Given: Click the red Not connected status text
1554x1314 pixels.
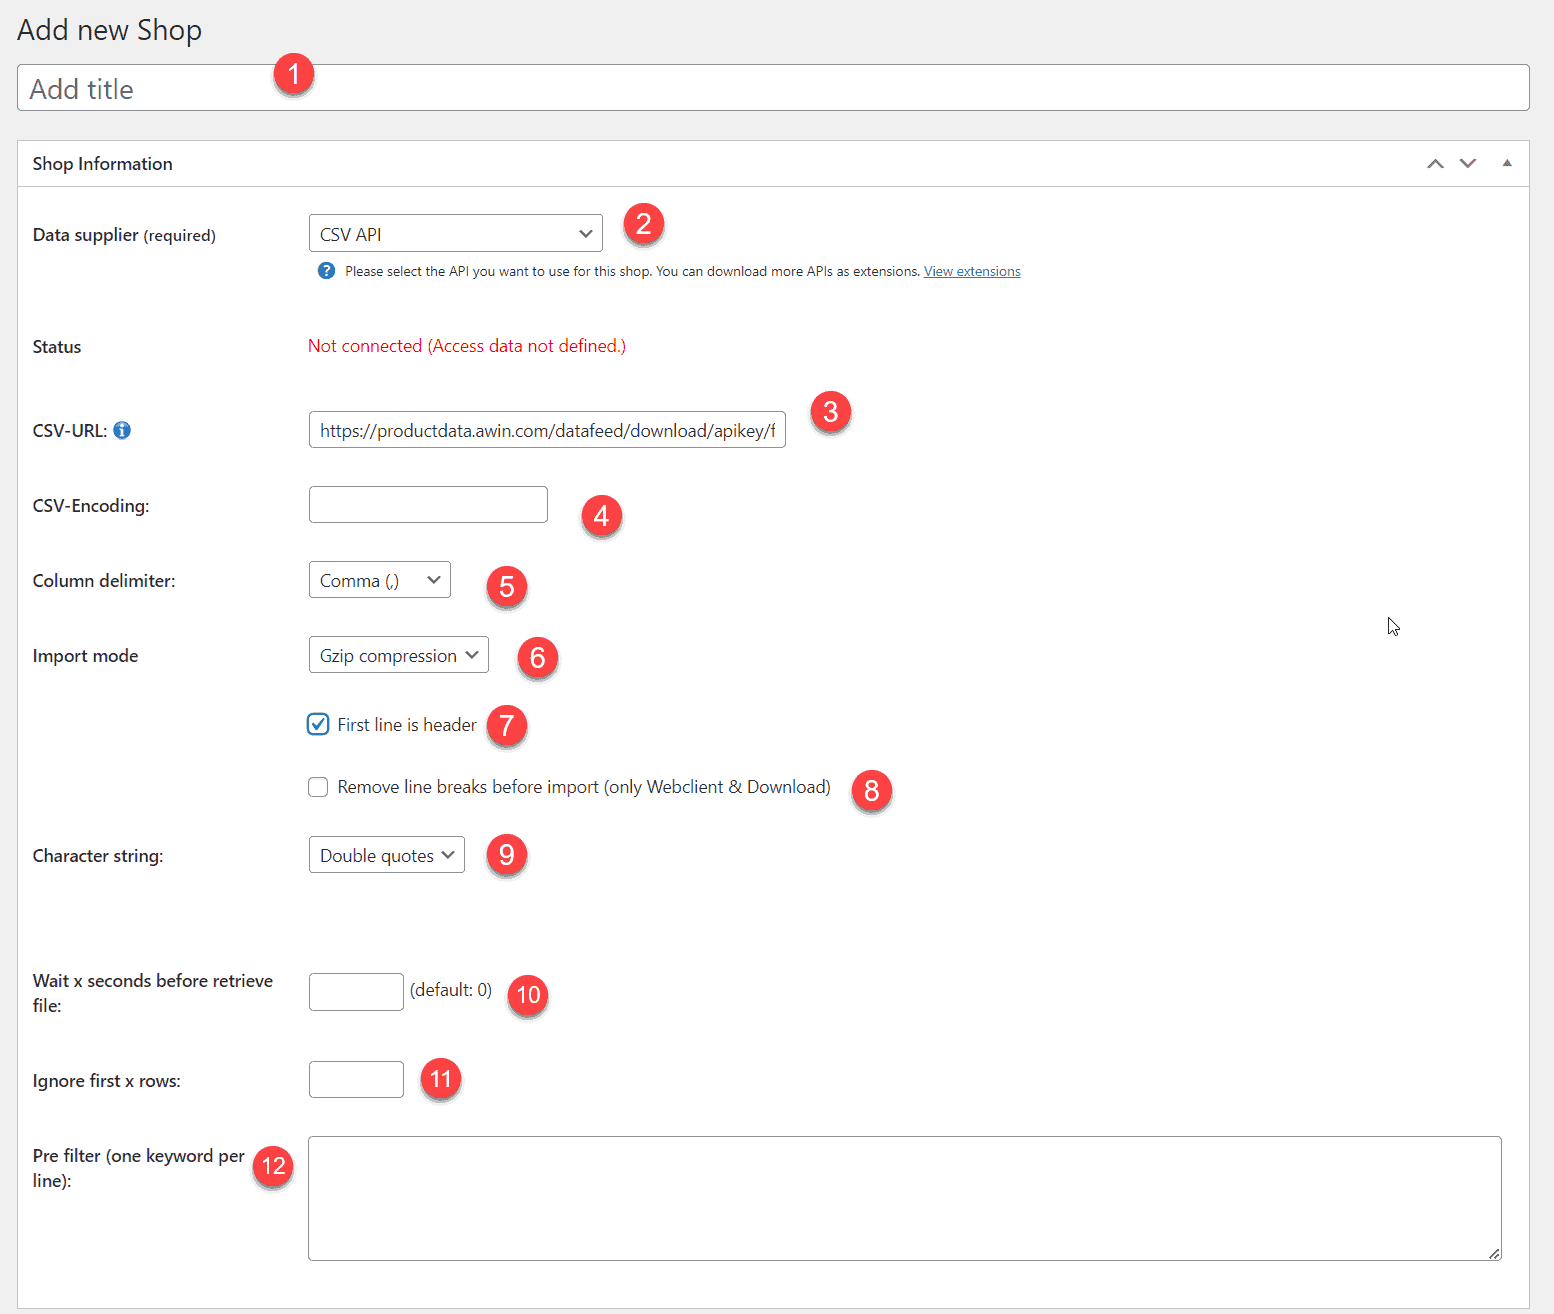Looking at the screenshot, I should 466,346.
